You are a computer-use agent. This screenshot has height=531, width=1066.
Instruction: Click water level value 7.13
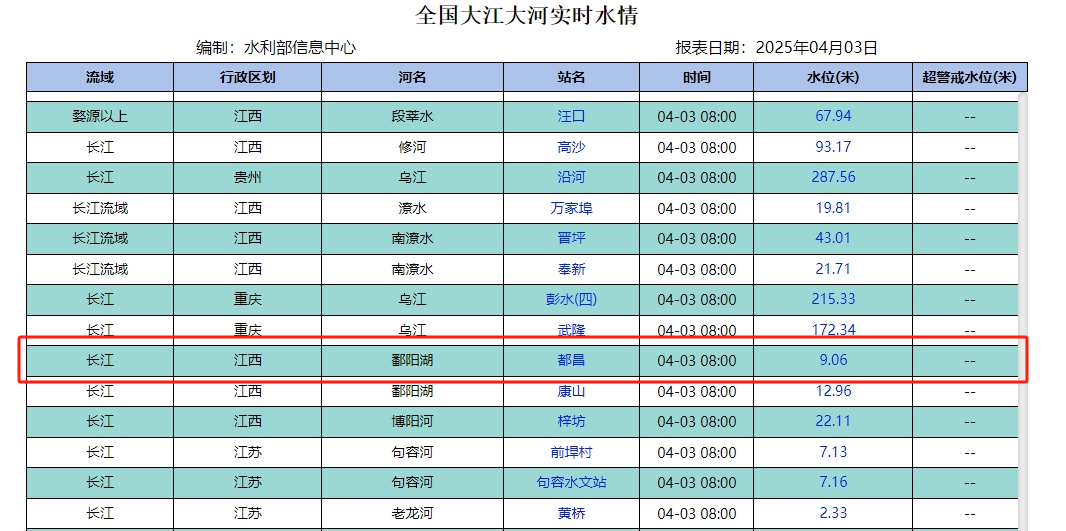833,451
